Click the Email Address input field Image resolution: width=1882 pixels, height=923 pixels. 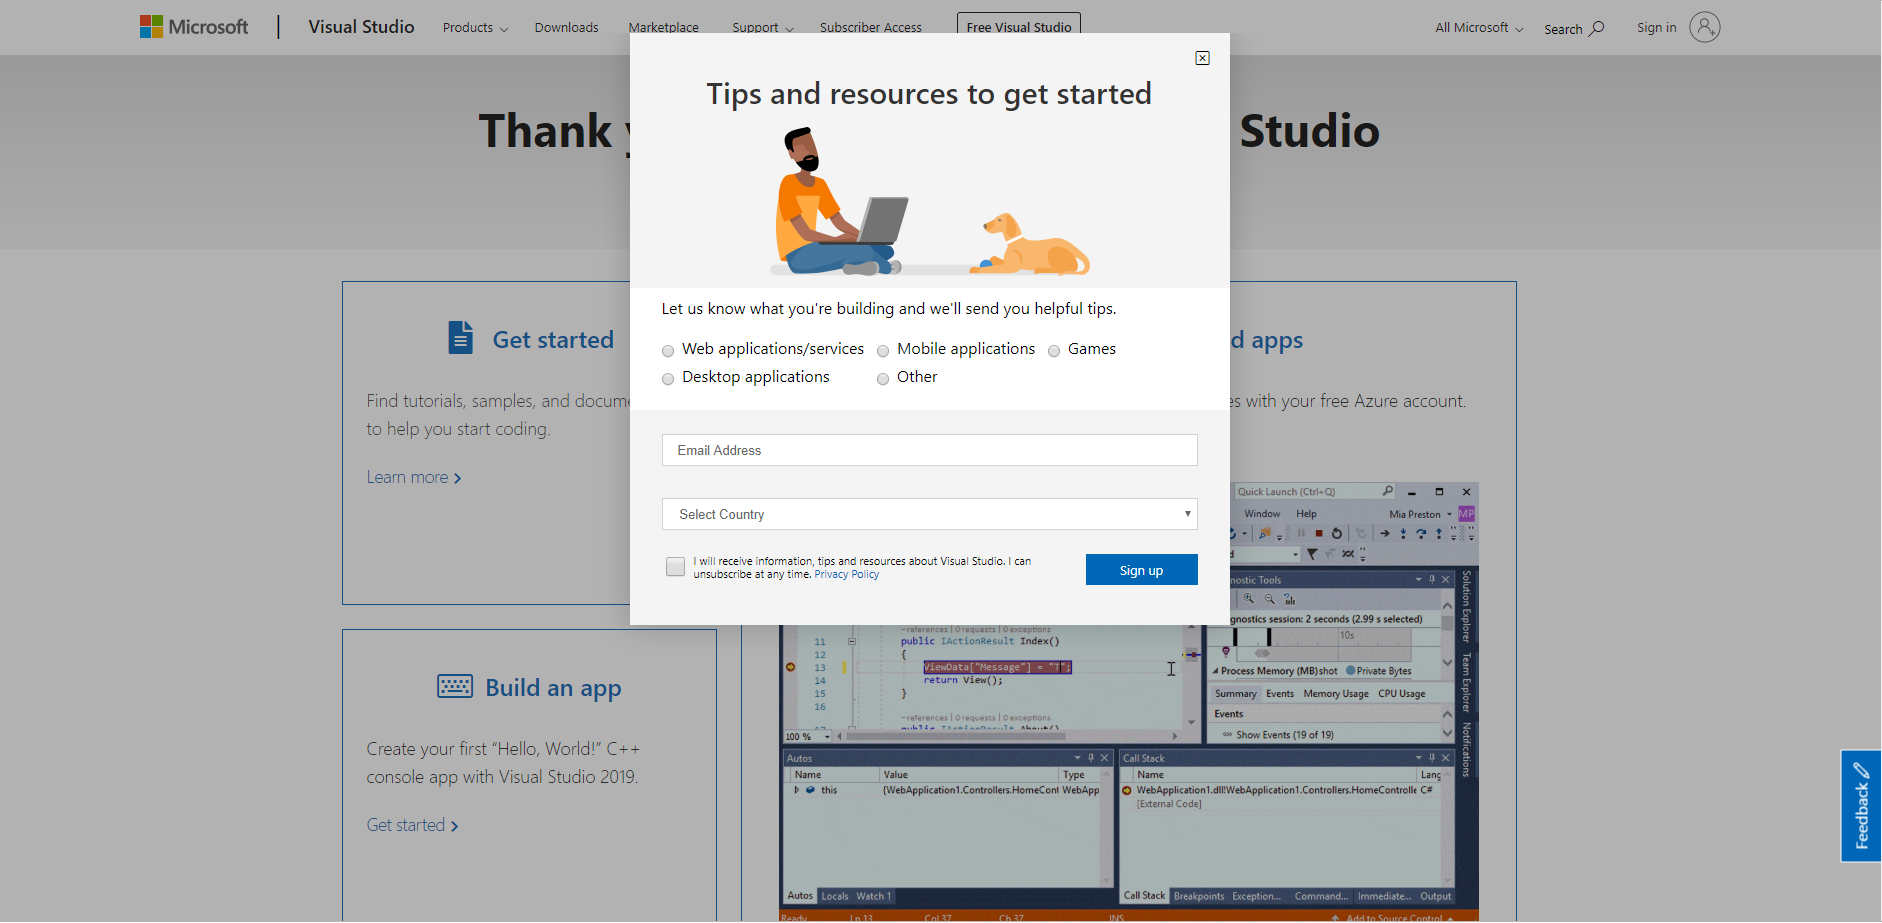click(x=929, y=450)
